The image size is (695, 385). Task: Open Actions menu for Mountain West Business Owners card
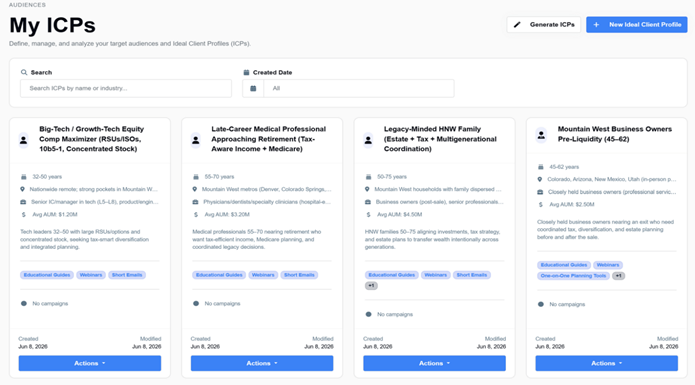[606, 363]
